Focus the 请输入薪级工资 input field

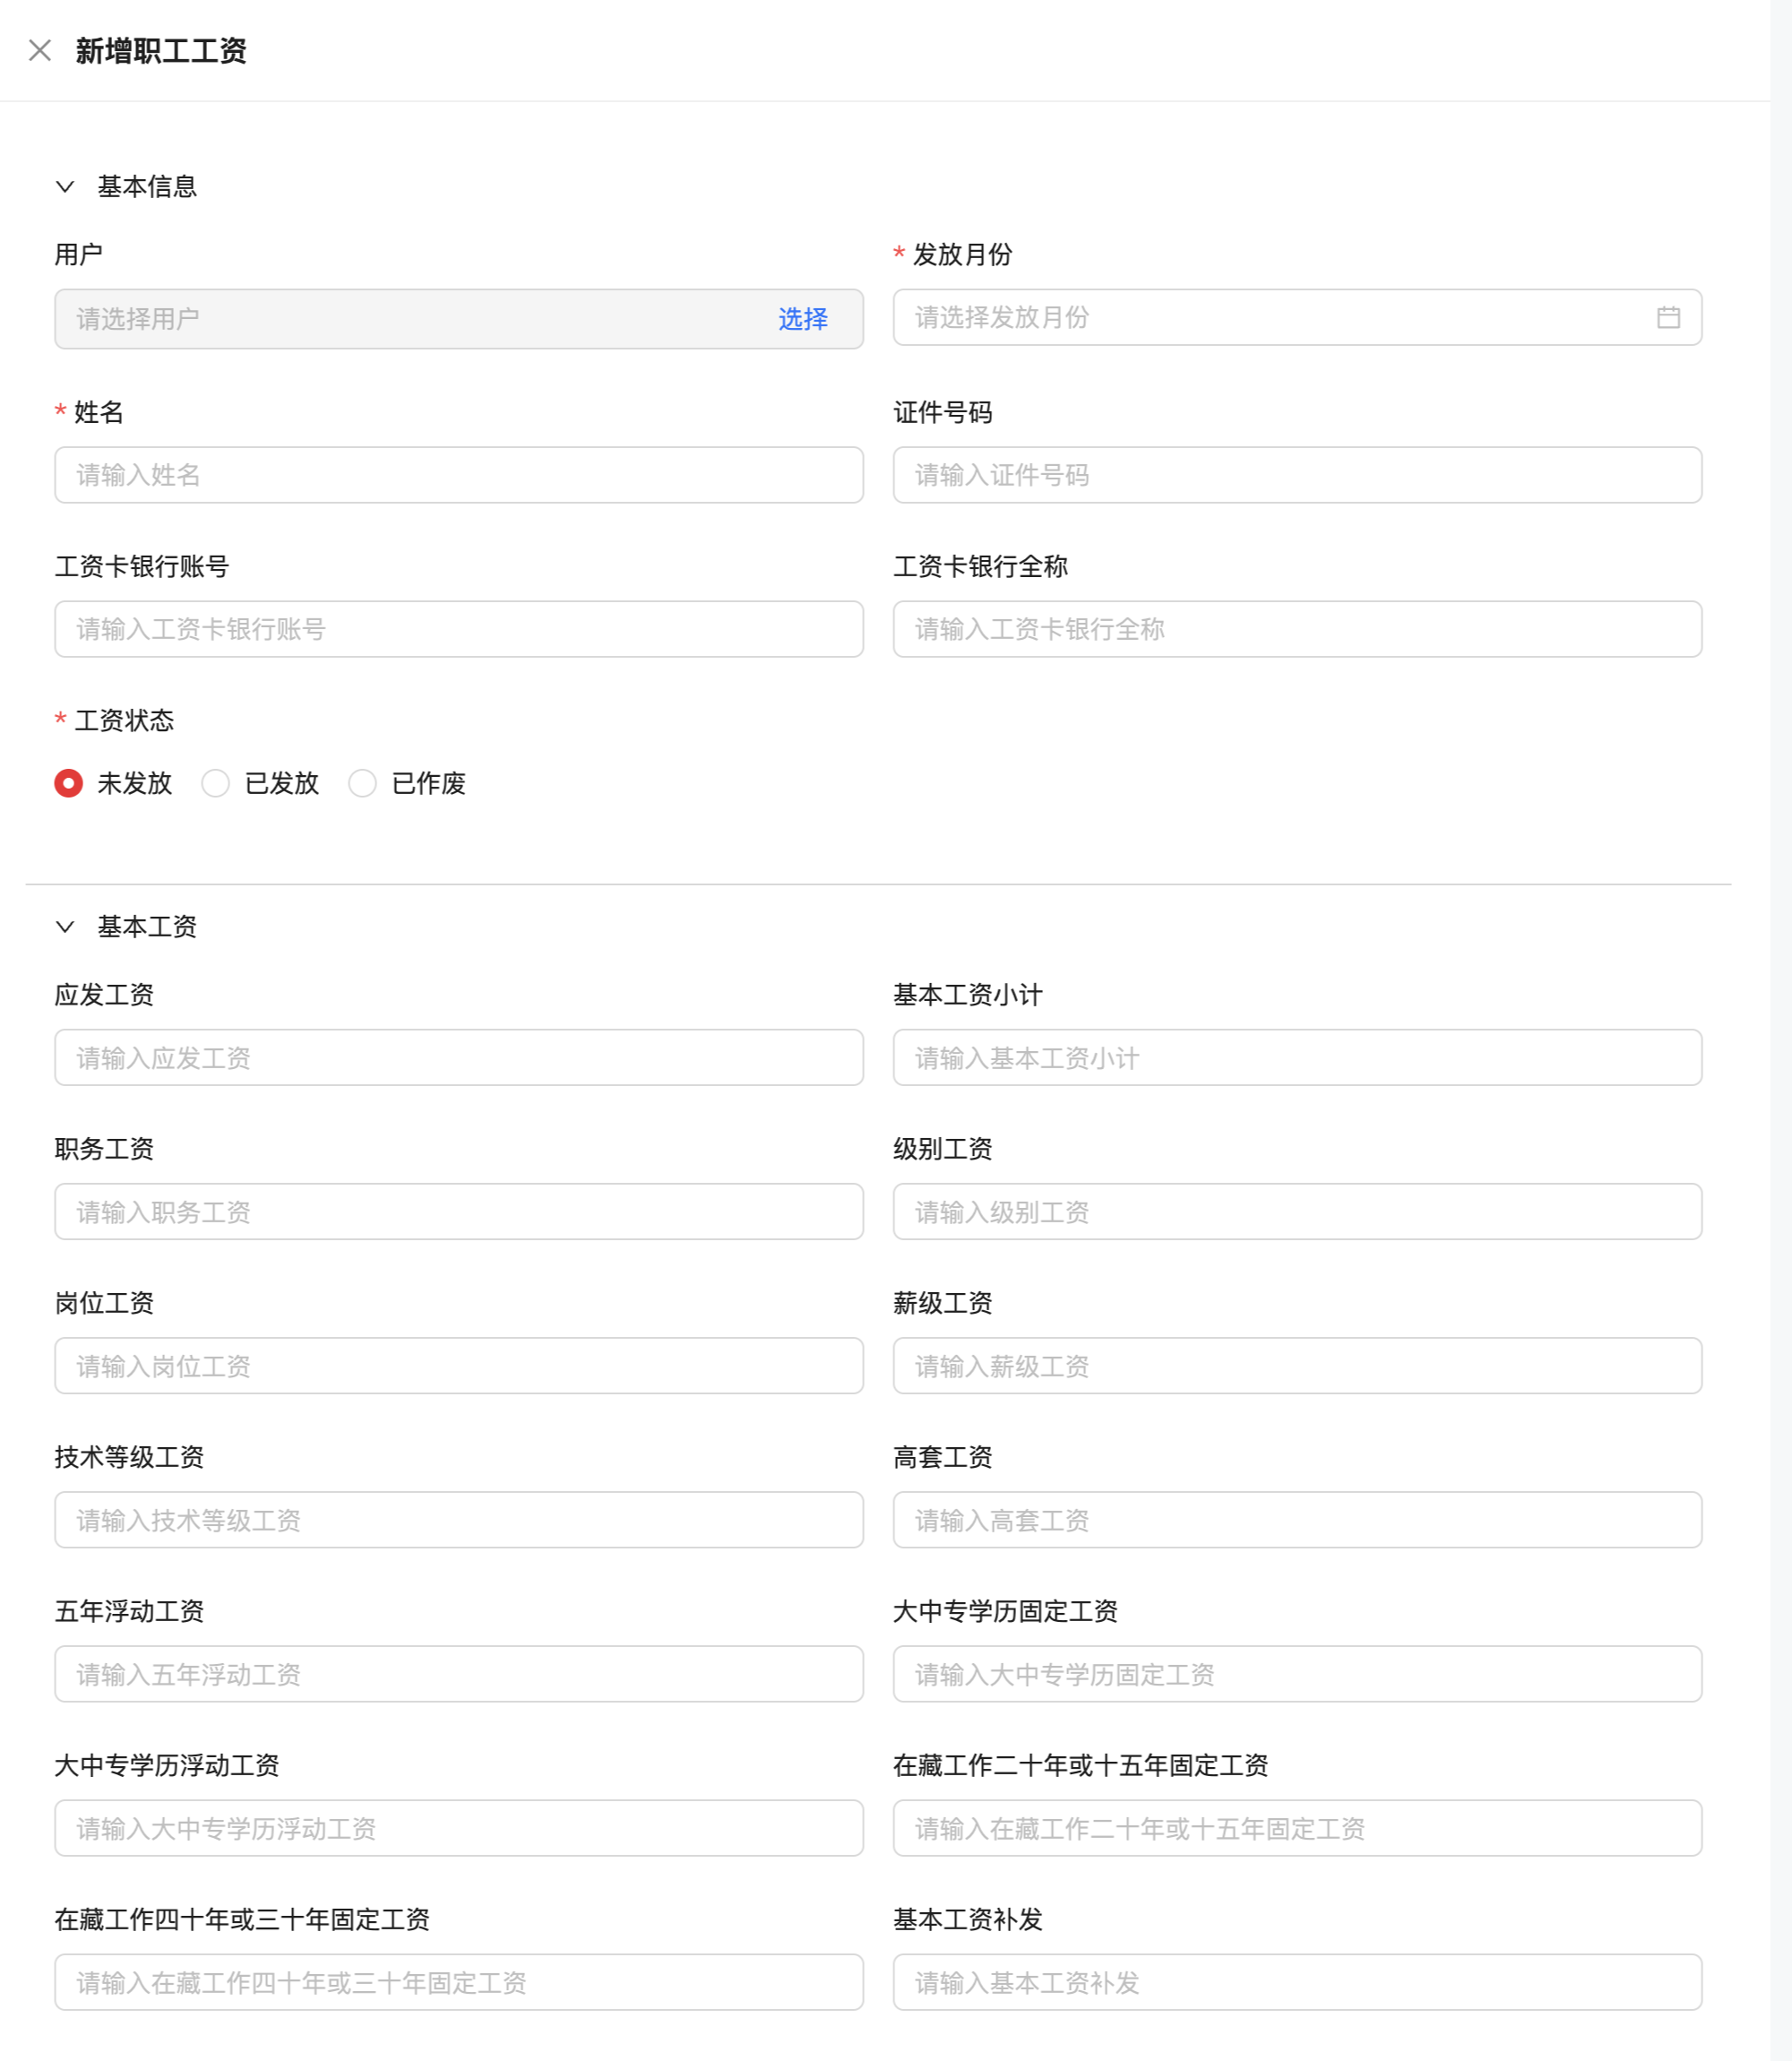1297,1365
